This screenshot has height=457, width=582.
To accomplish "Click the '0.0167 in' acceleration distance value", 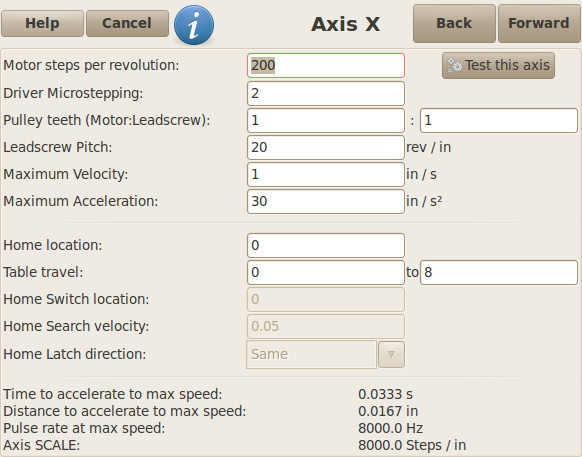I will click(388, 411).
